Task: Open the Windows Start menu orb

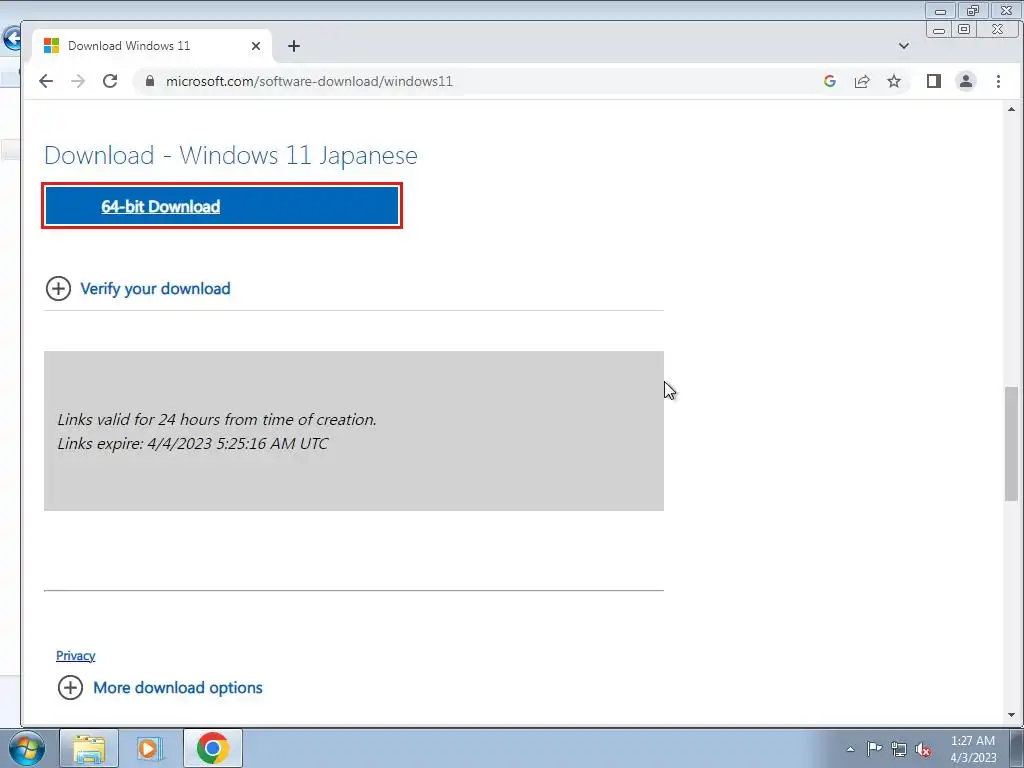Action: point(27,748)
